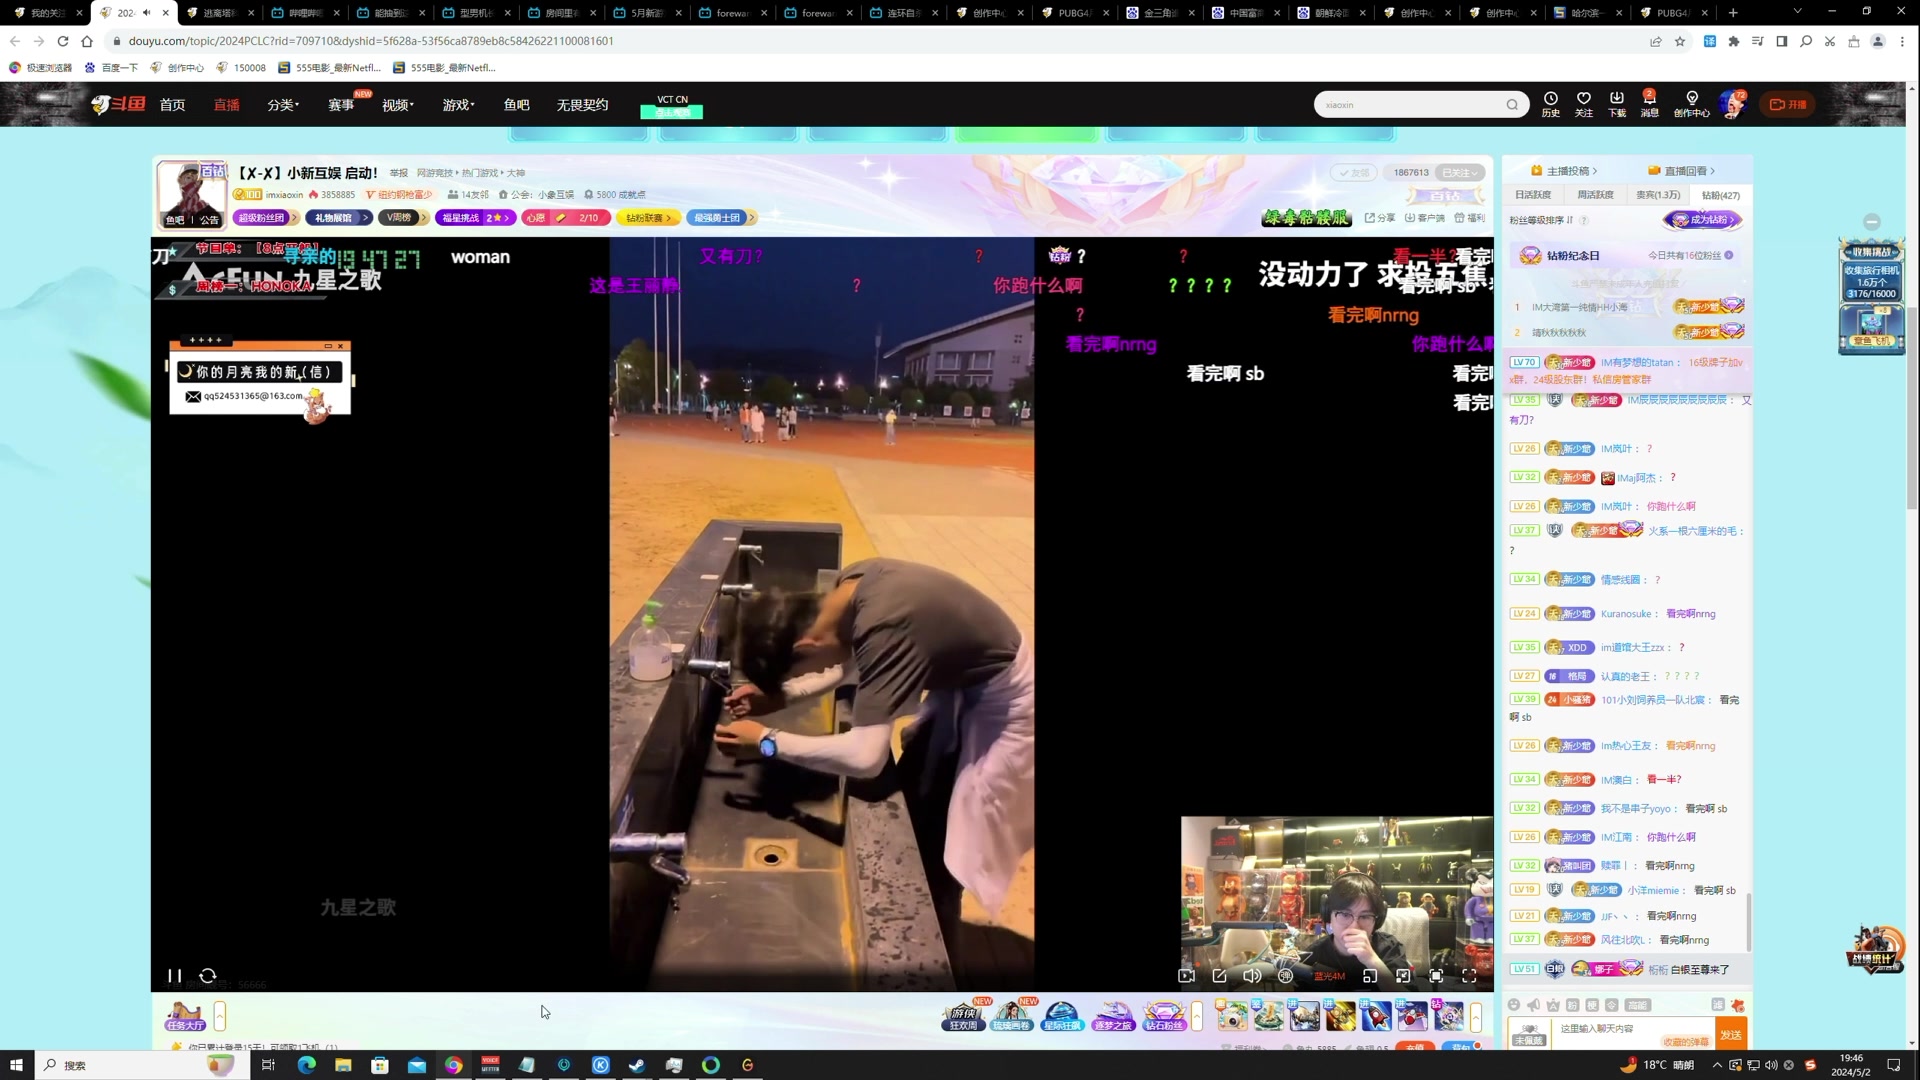This screenshot has height=1080, width=1920.
Task: Click the 发送 send button
Action: [x=1731, y=1034]
